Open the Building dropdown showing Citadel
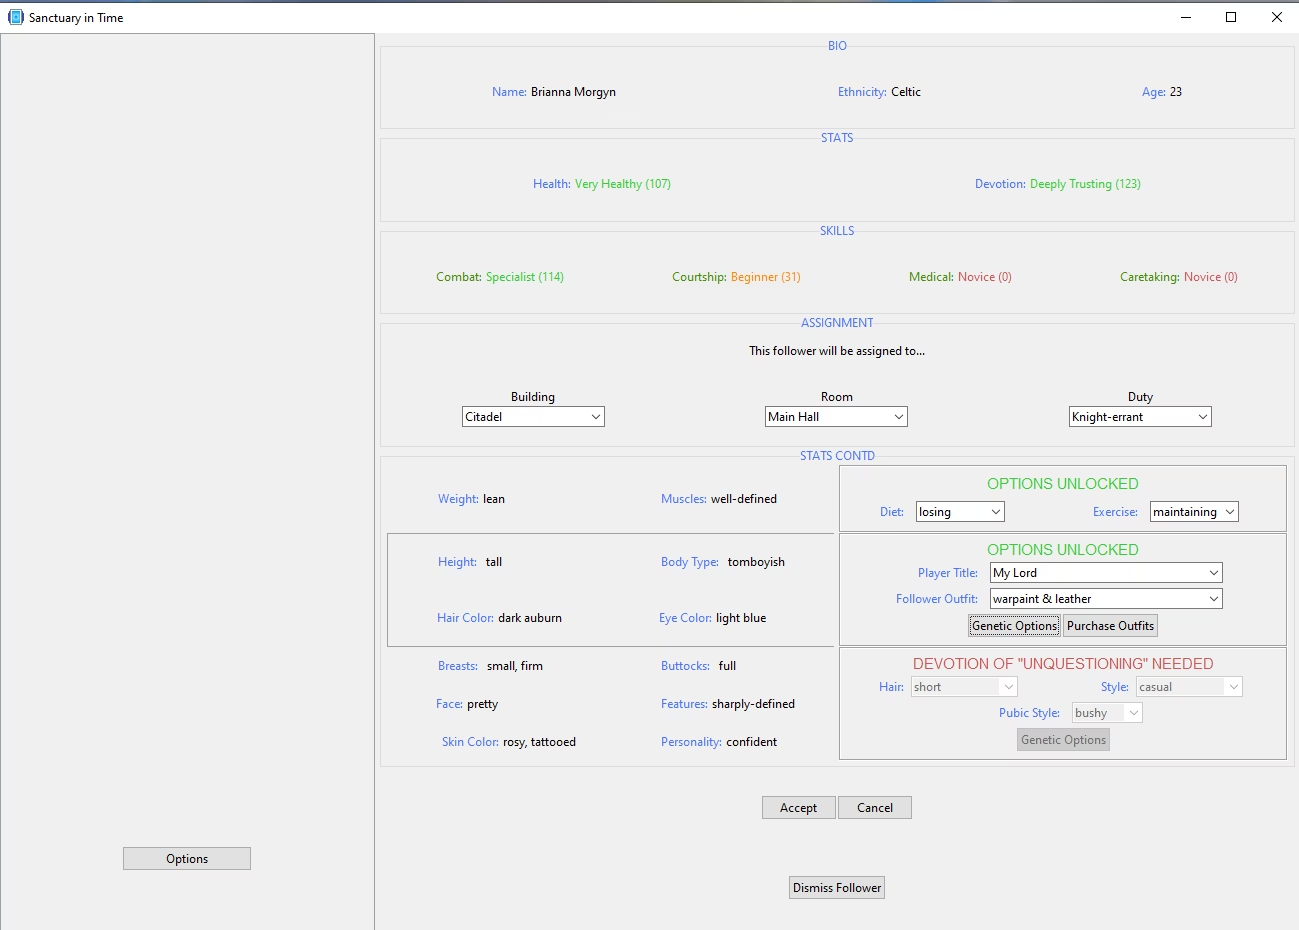Image resolution: width=1299 pixels, height=930 pixels. pos(533,417)
